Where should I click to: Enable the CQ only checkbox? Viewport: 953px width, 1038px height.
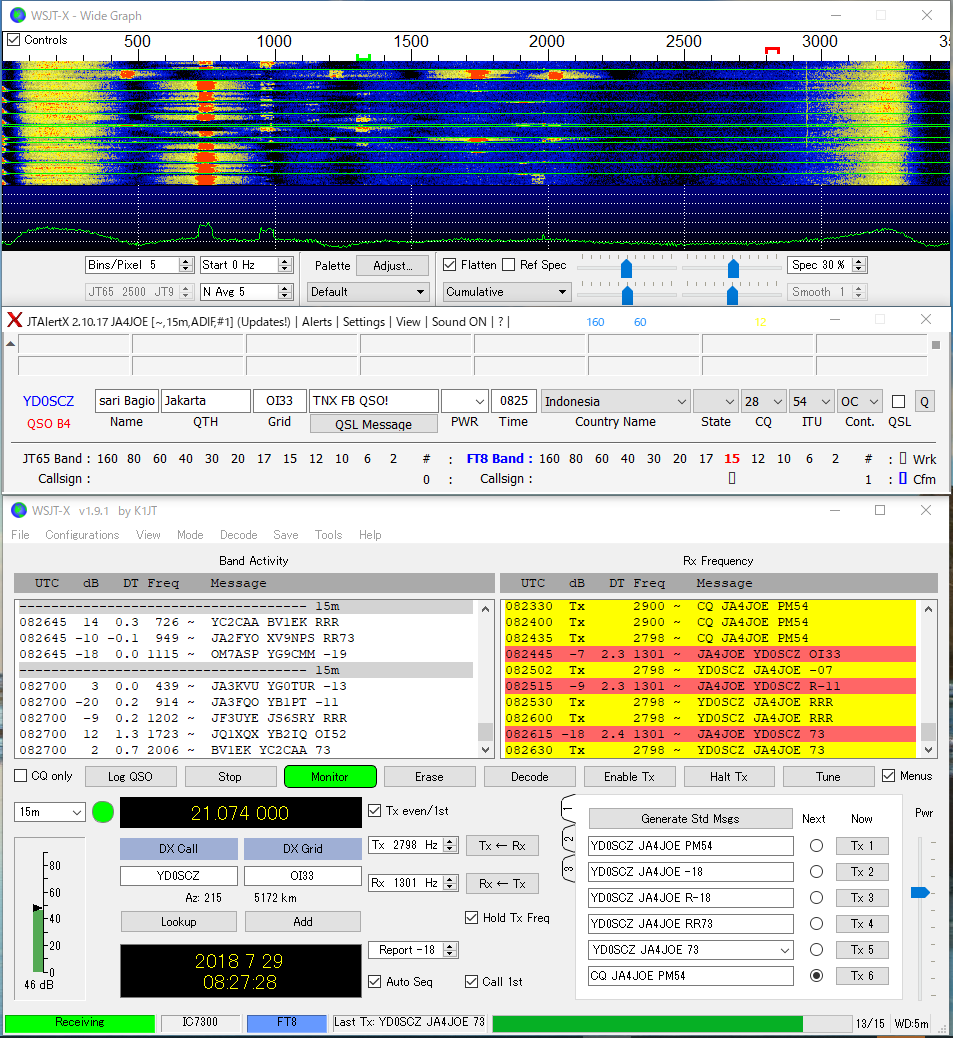point(21,776)
